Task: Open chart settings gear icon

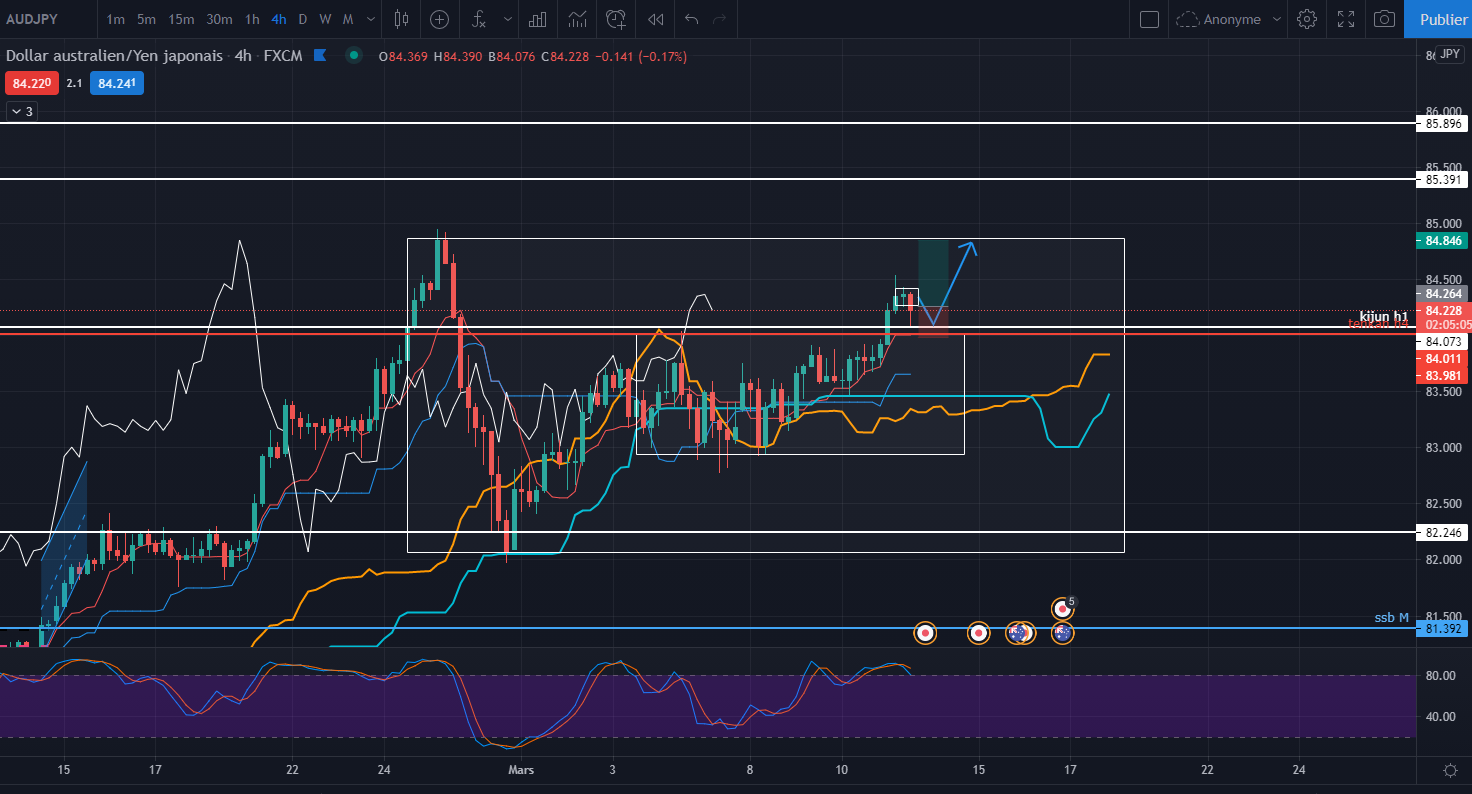Action: click(1306, 19)
